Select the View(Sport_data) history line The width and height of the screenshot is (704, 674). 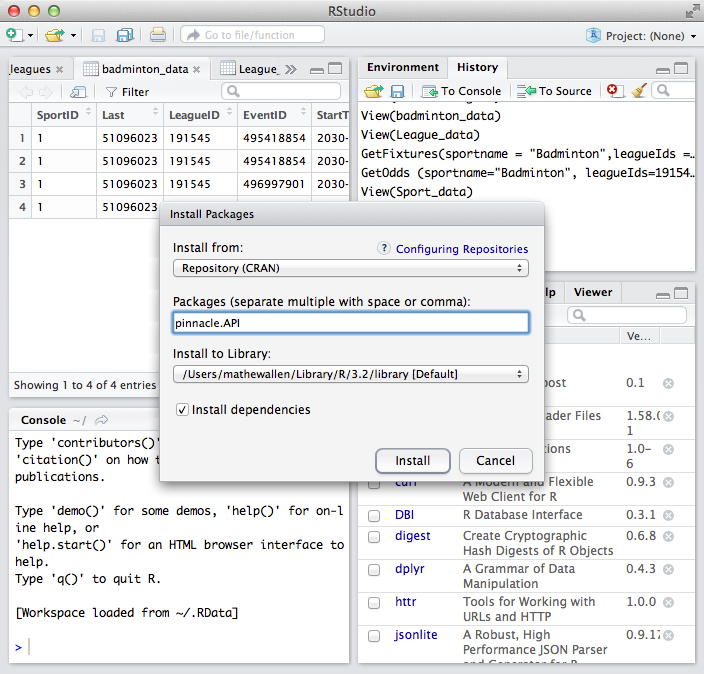[x=417, y=192]
